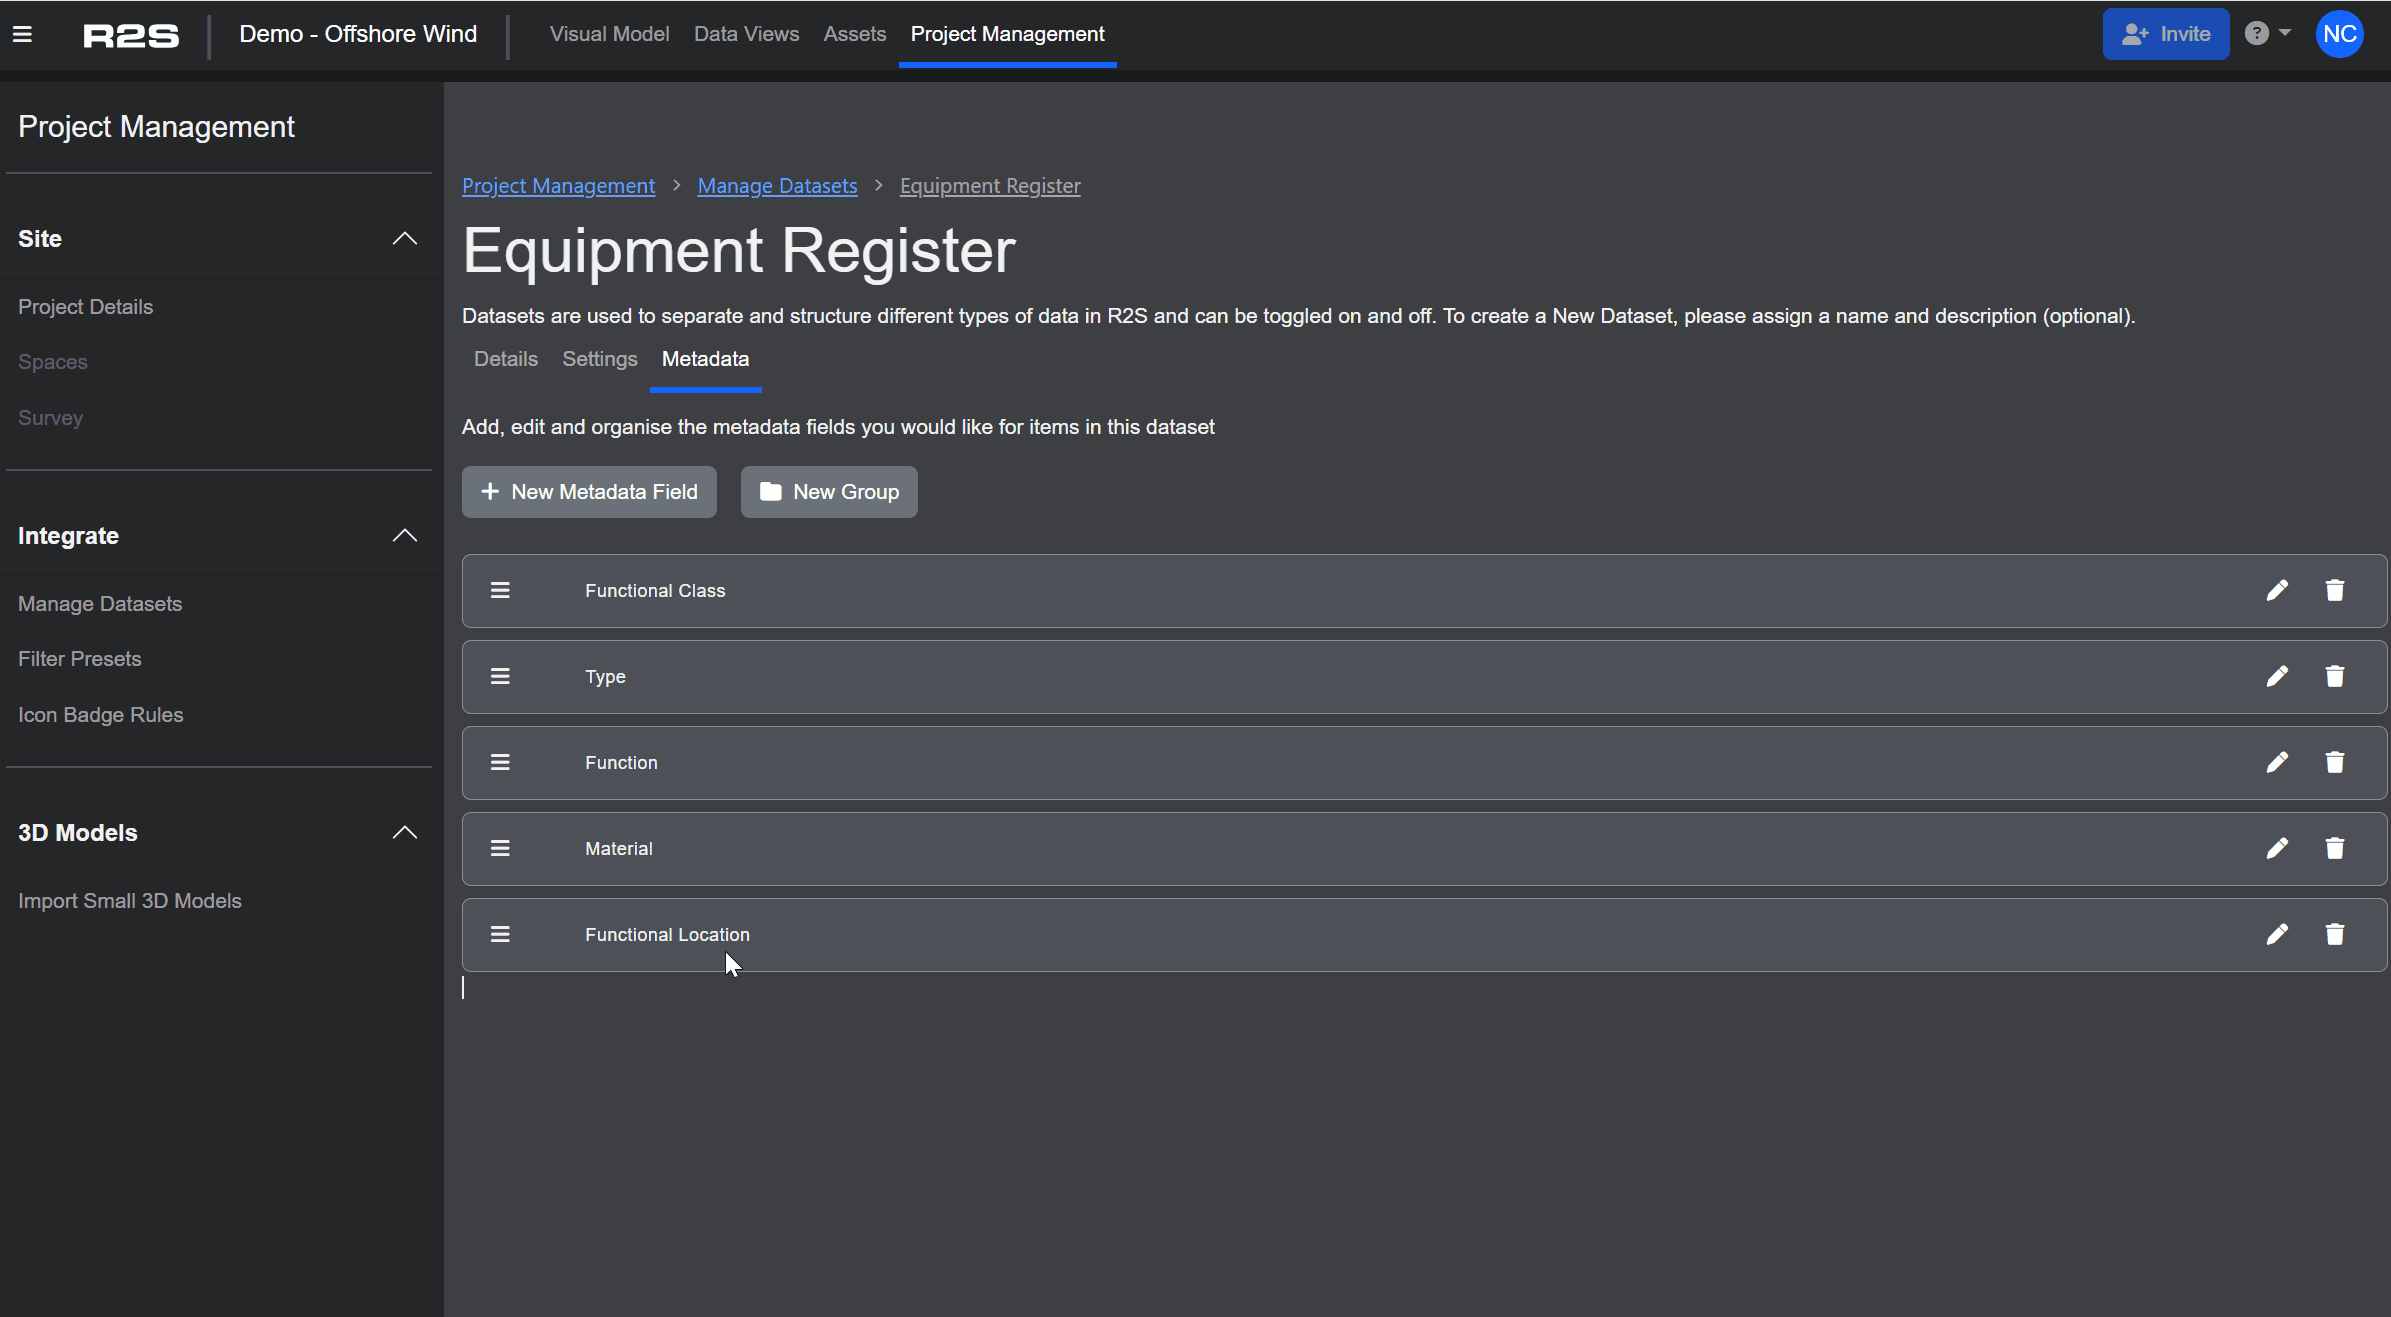The width and height of the screenshot is (2391, 1317).
Task: Open the help dropdown menu
Action: (2267, 34)
